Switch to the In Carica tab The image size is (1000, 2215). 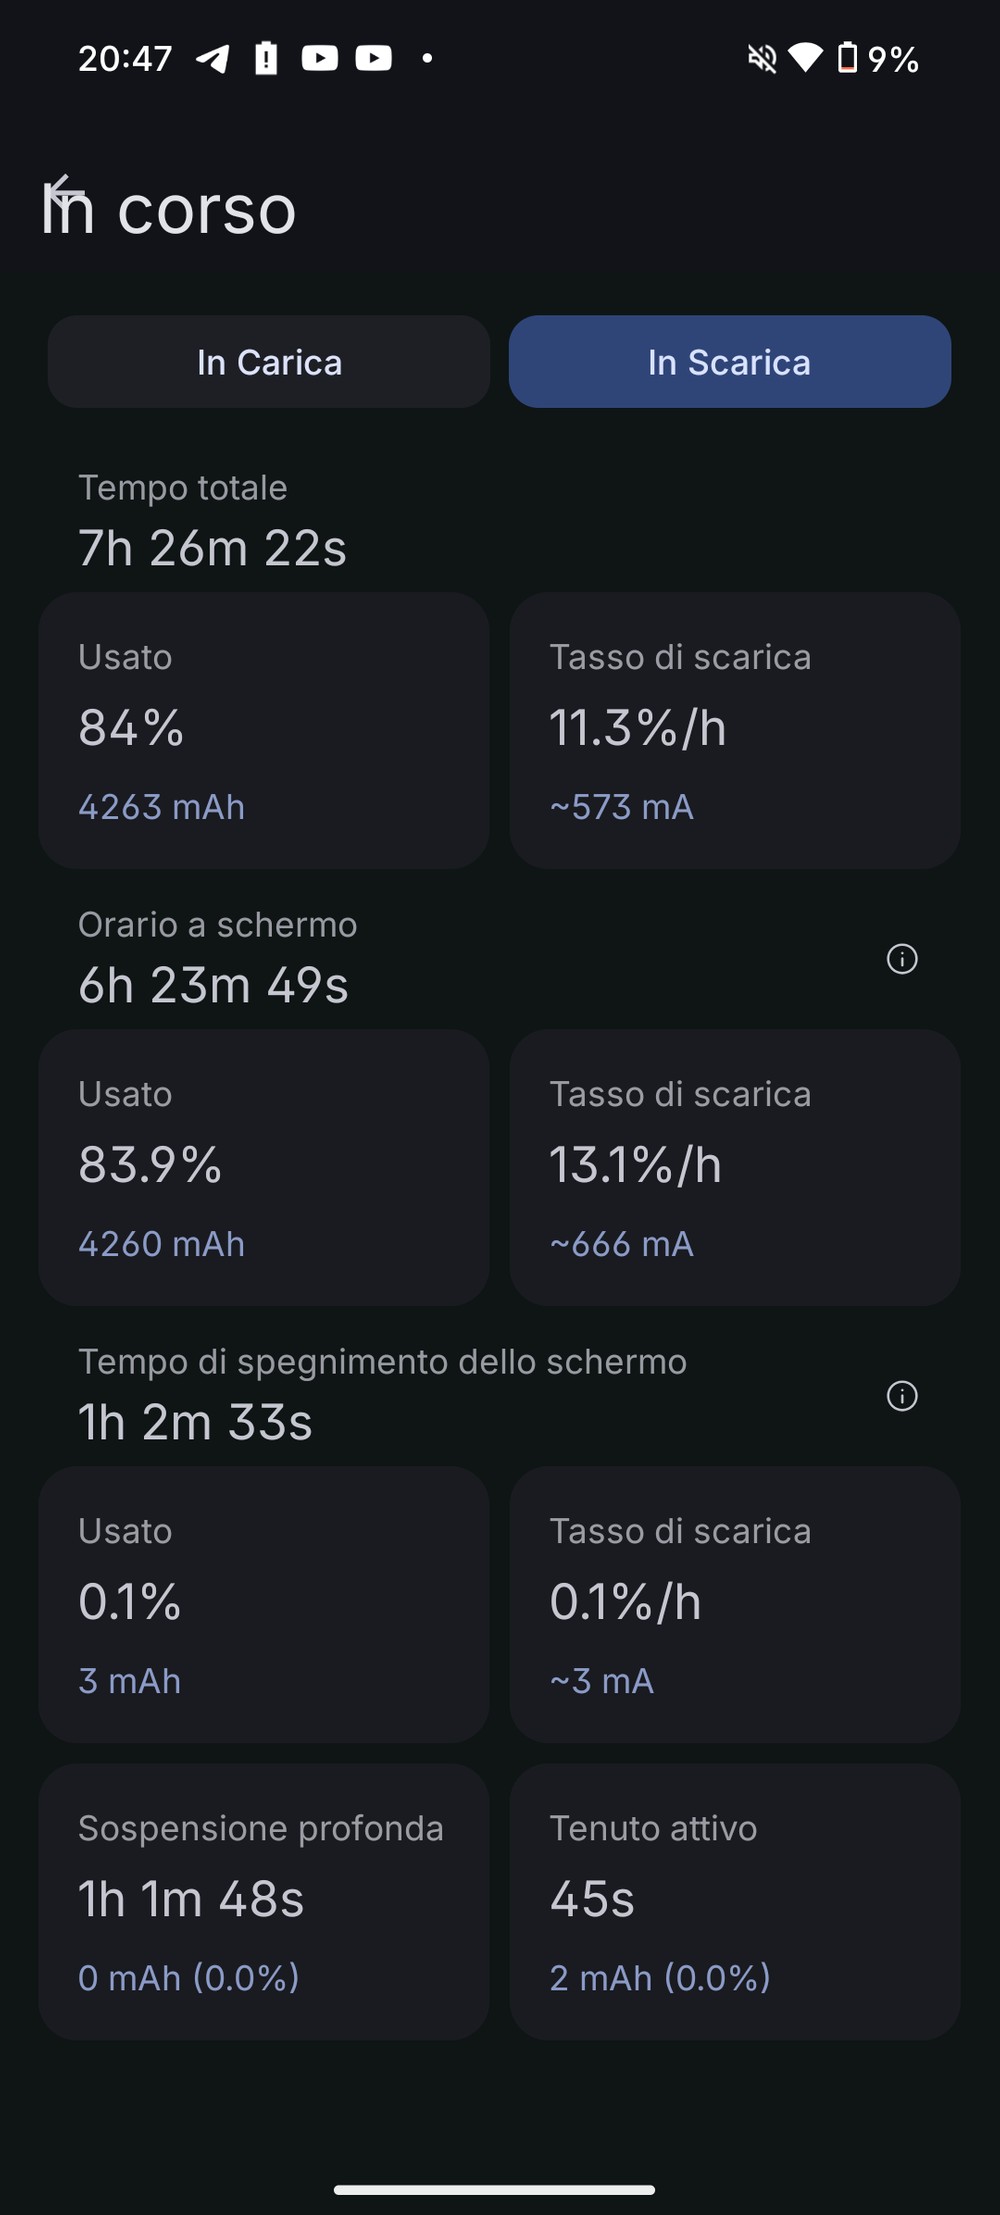pos(269,362)
